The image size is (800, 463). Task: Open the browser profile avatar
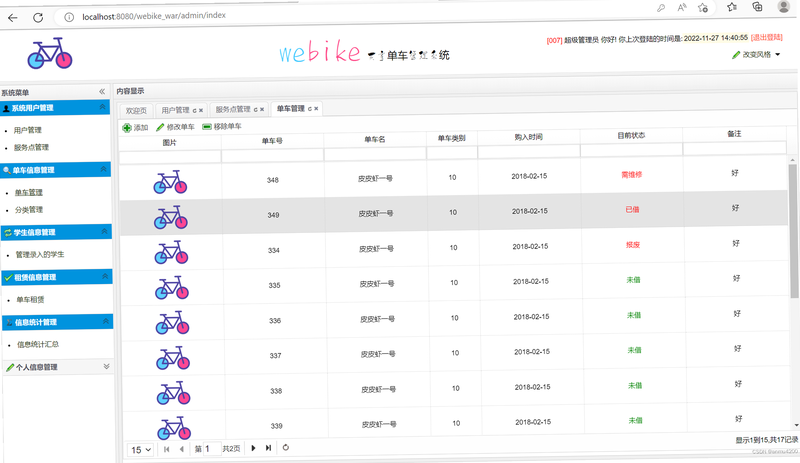click(784, 6)
